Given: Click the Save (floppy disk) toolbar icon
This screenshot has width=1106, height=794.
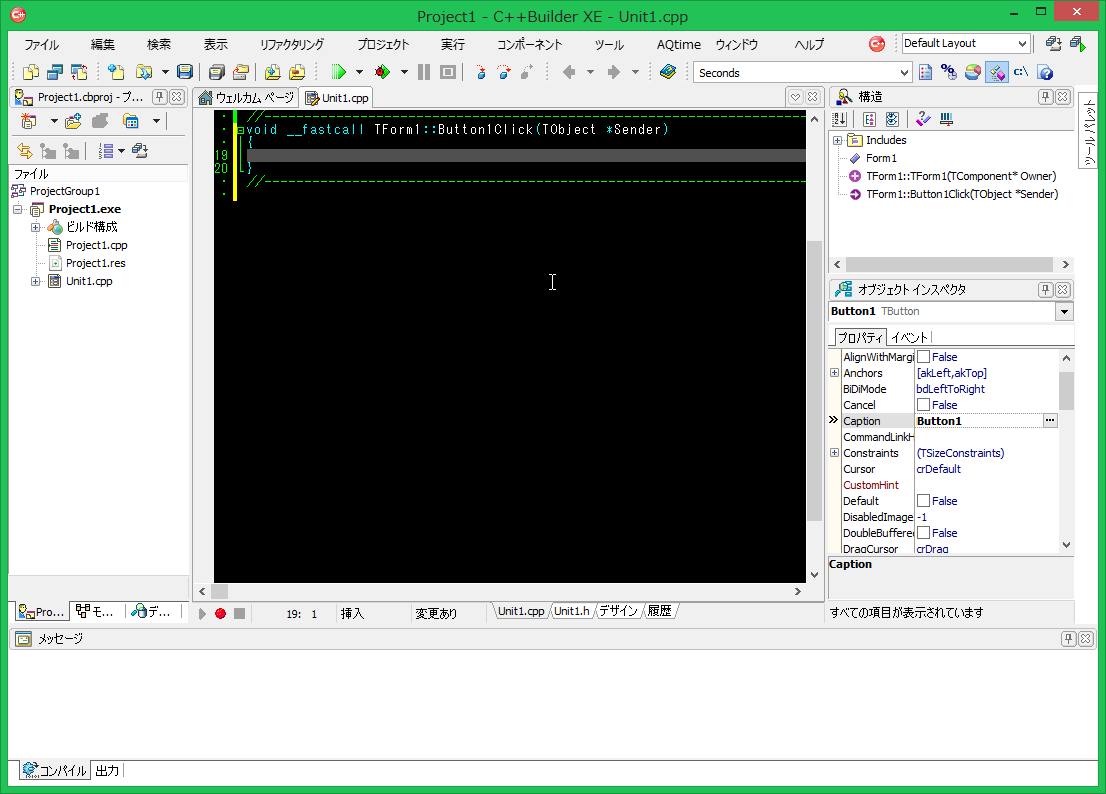Looking at the screenshot, I should tap(185, 72).
